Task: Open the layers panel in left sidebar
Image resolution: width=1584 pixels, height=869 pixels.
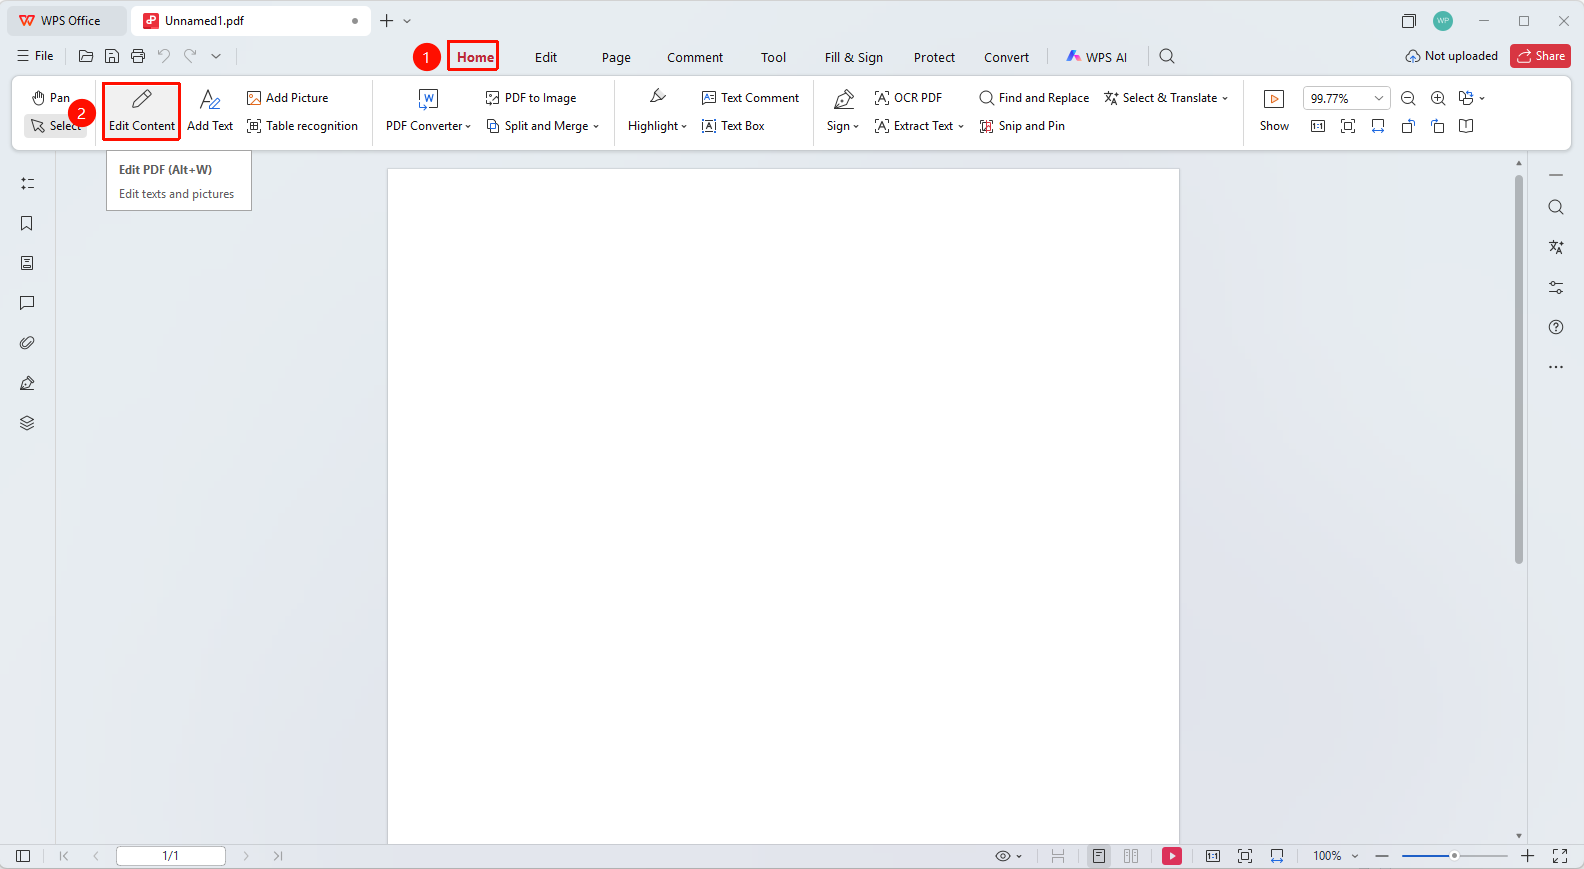Action: point(27,423)
